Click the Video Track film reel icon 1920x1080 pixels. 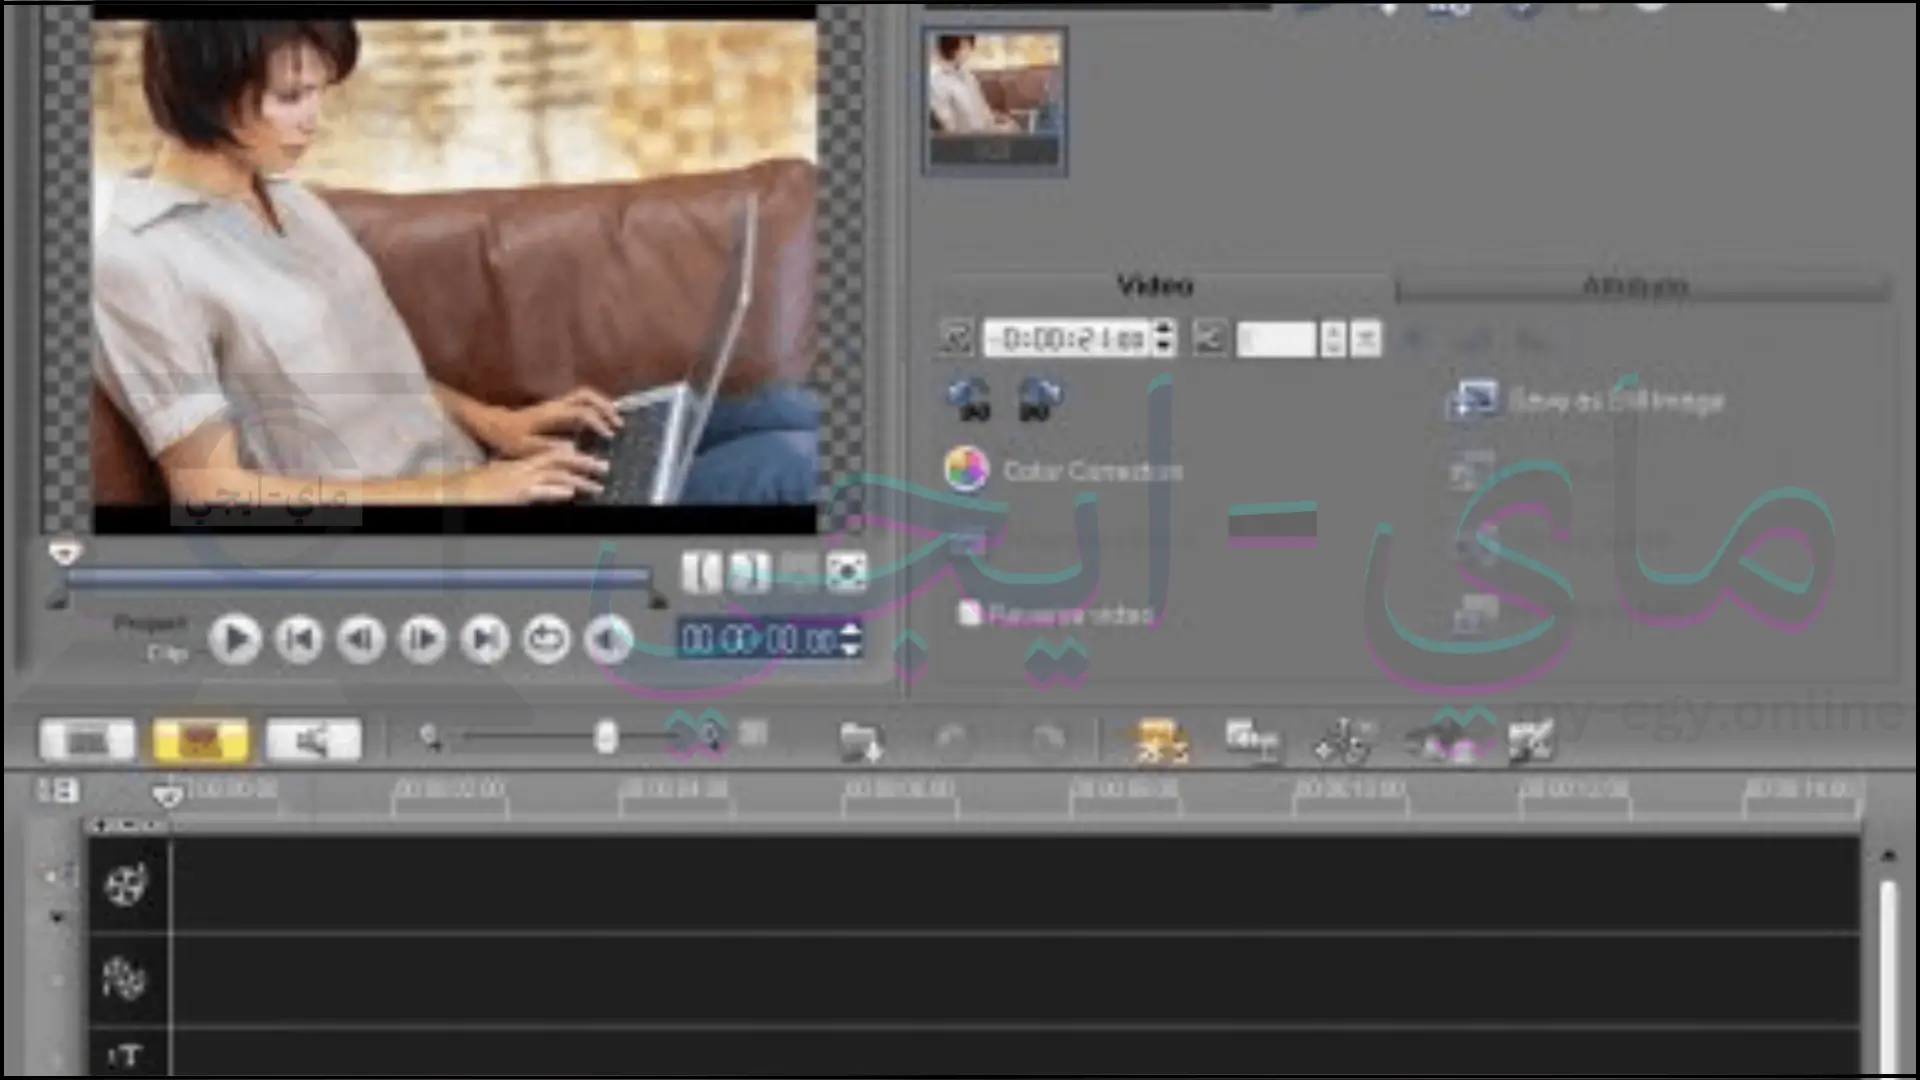127,884
